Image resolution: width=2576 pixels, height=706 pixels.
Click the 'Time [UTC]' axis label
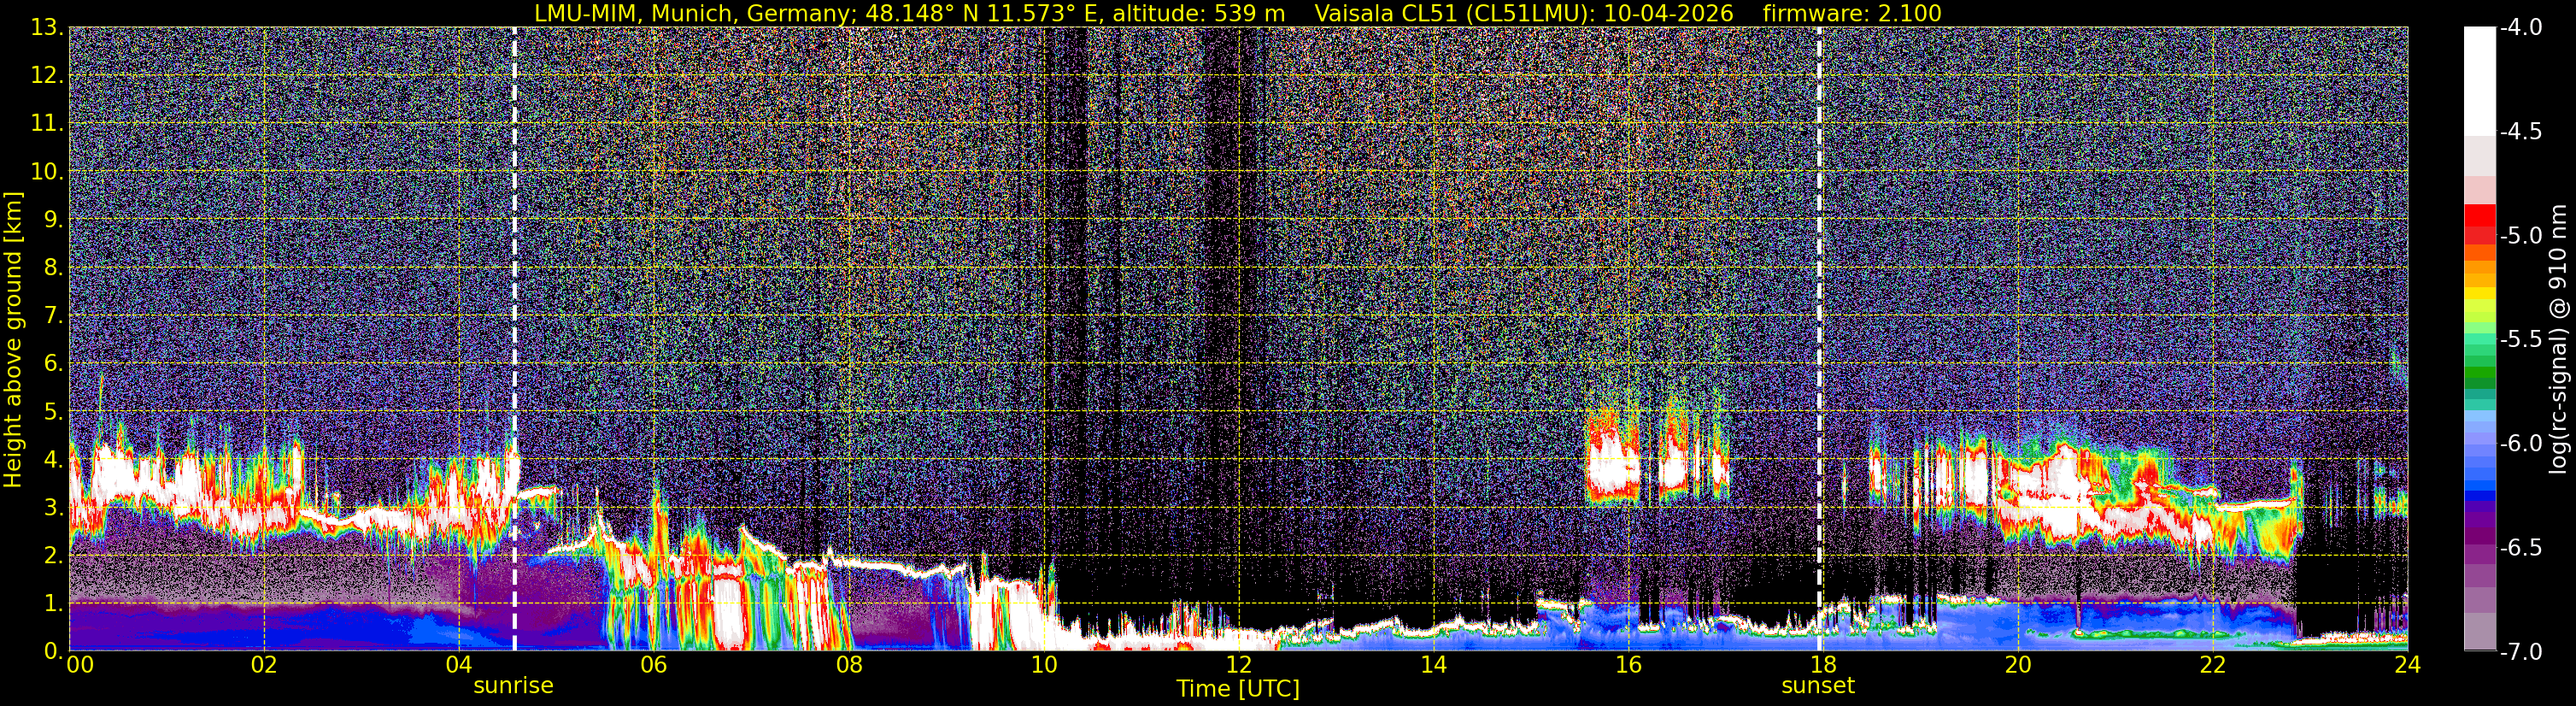1238,689
